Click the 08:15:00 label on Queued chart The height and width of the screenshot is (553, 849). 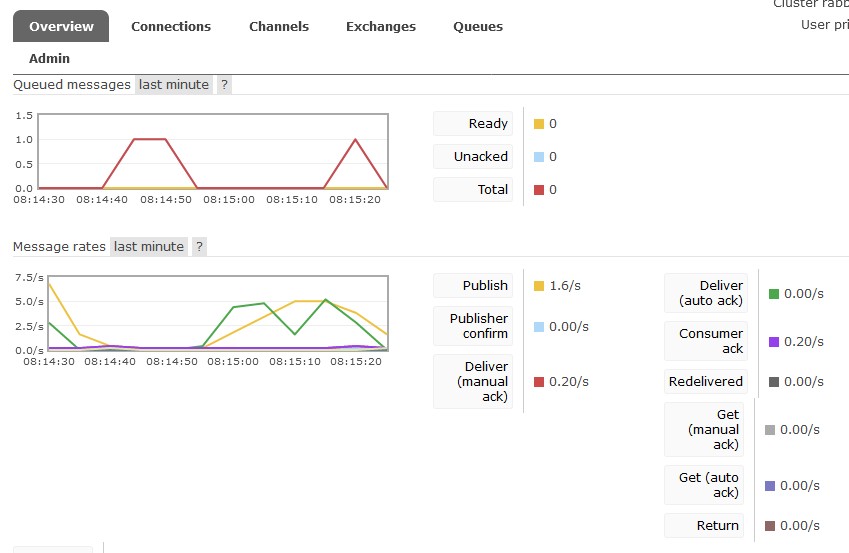pyautogui.click(x=229, y=199)
